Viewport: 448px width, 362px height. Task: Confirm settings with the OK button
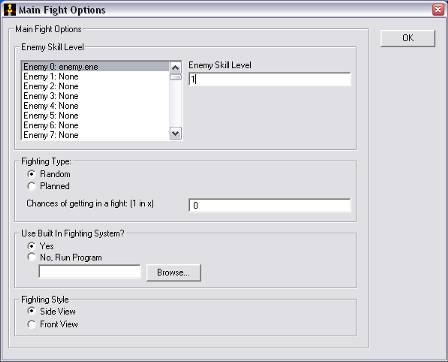pos(408,38)
